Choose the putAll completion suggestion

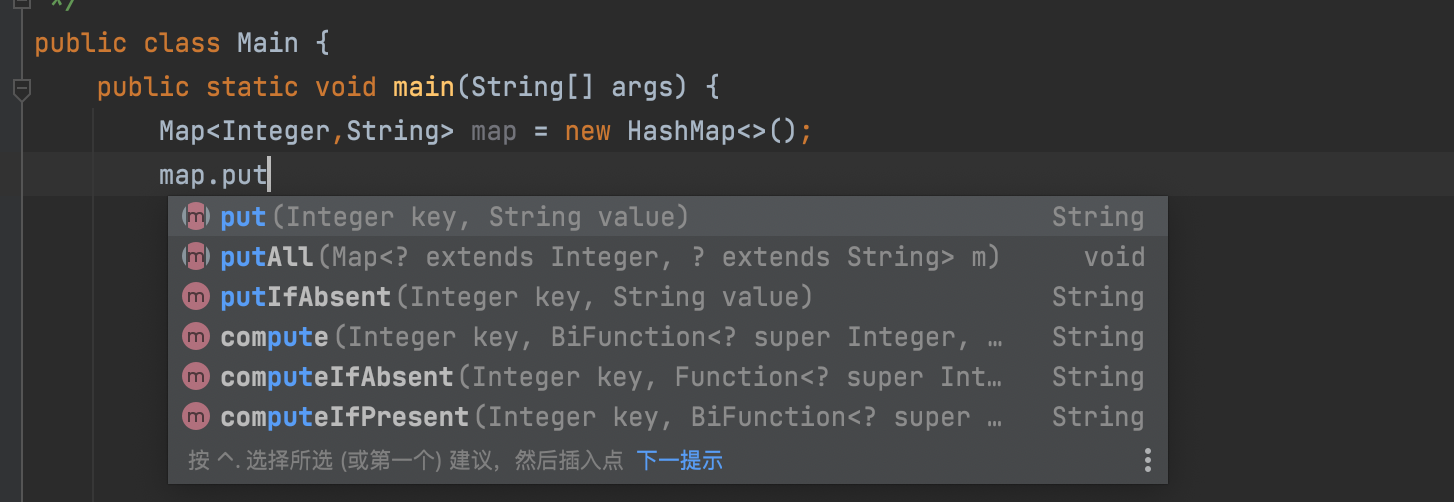point(266,257)
